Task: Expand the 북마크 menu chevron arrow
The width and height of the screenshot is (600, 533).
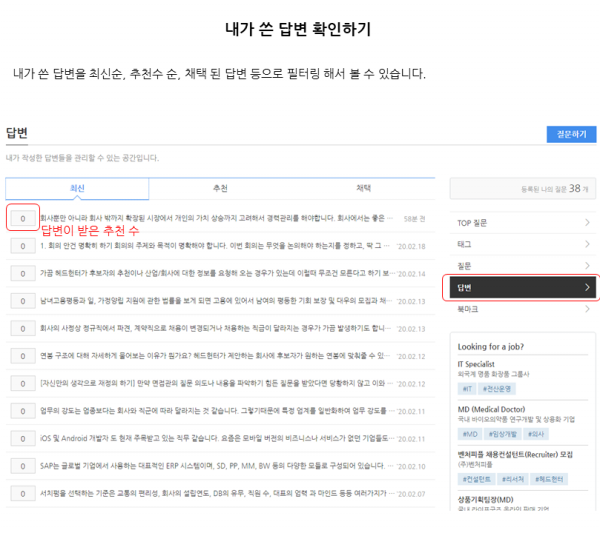Action: 587,310
